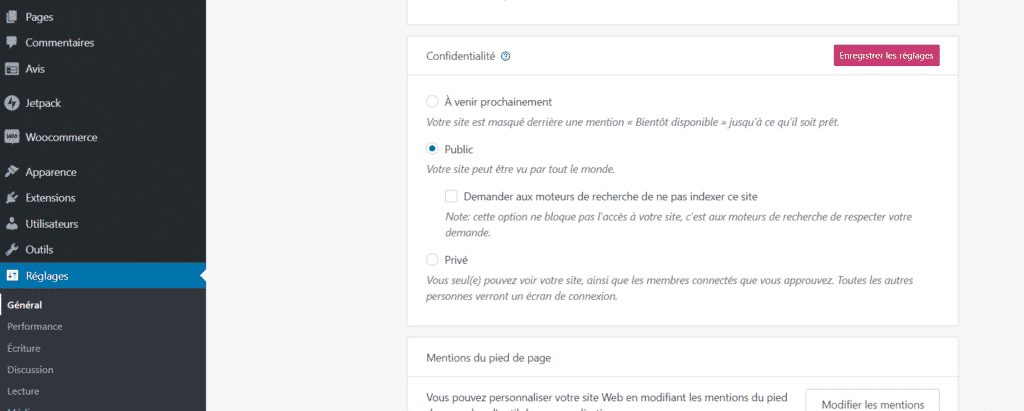Select the 'À venir prochainement' radio option

pyautogui.click(x=432, y=101)
